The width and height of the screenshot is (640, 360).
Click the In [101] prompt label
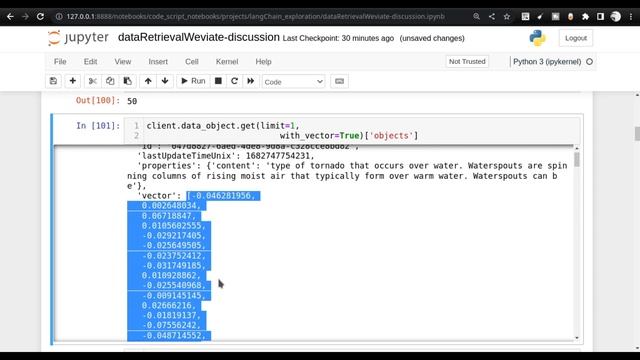point(98,125)
